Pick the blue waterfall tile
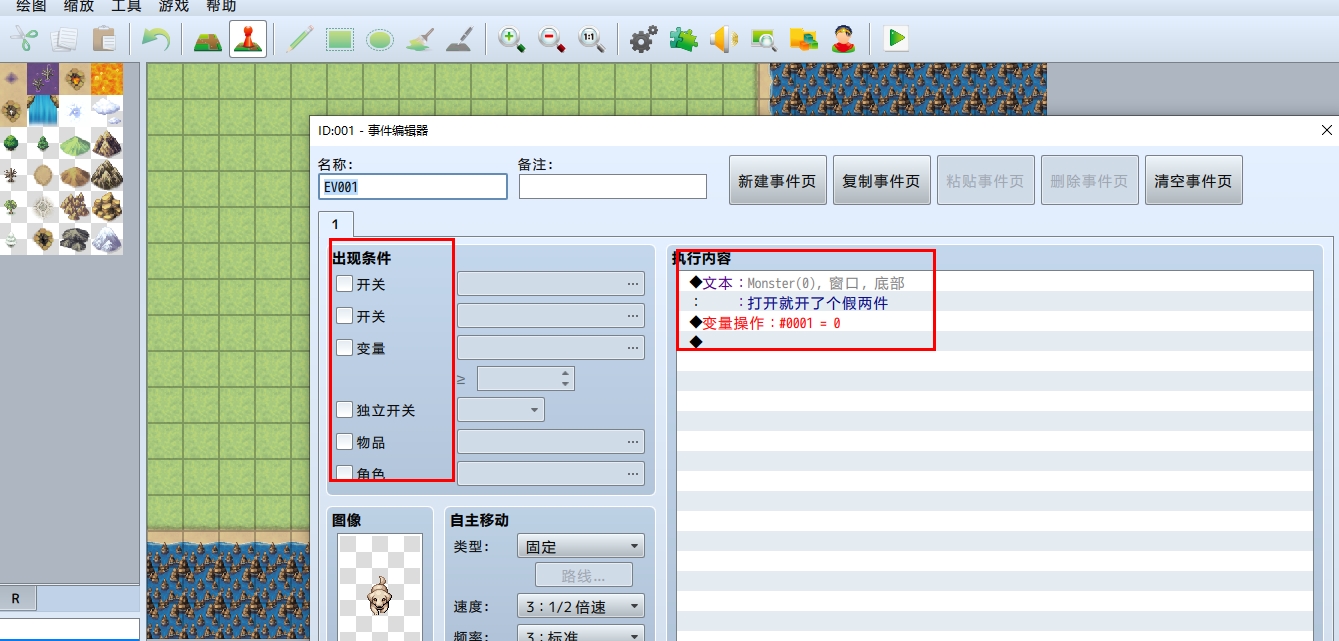The image size is (1339, 641). 43,110
